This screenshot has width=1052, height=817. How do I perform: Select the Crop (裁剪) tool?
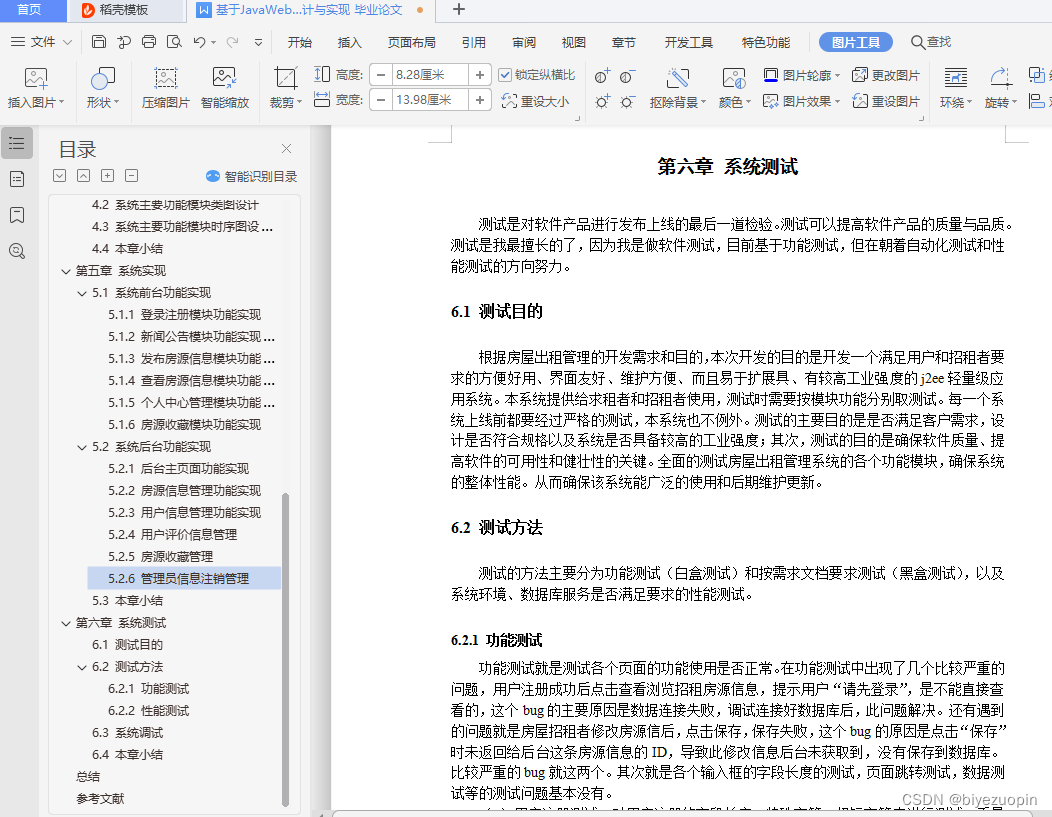286,88
